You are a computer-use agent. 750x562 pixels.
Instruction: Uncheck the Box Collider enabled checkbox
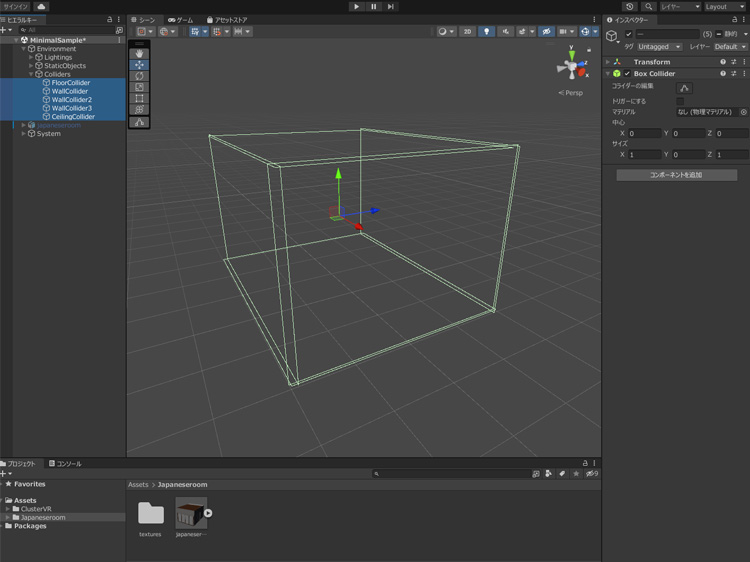tap(627, 74)
